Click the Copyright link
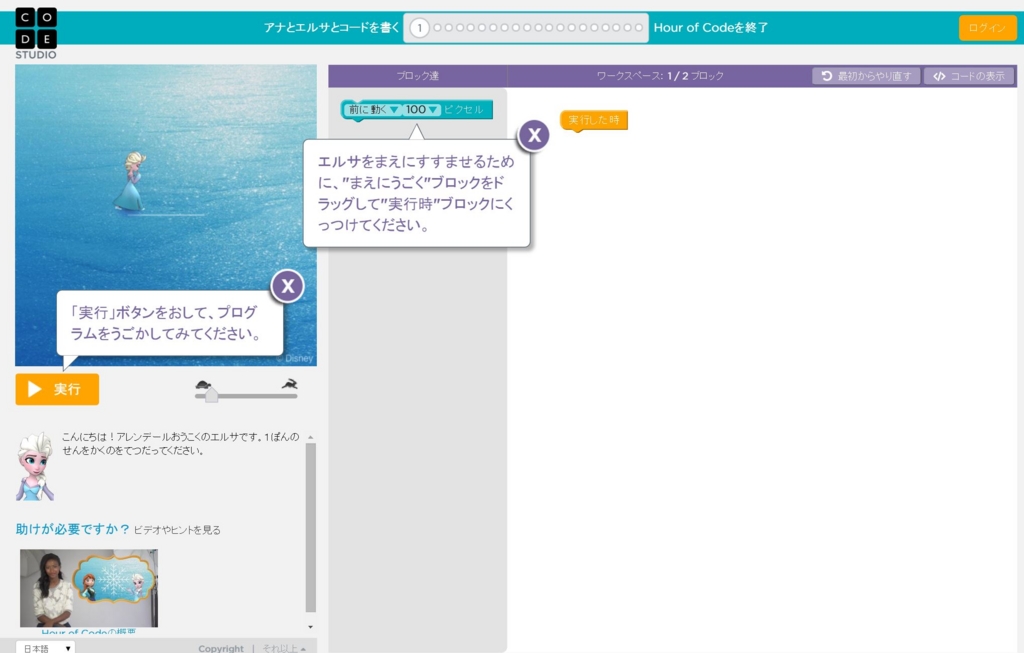The width and height of the screenshot is (1024, 653). tap(221, 648)
